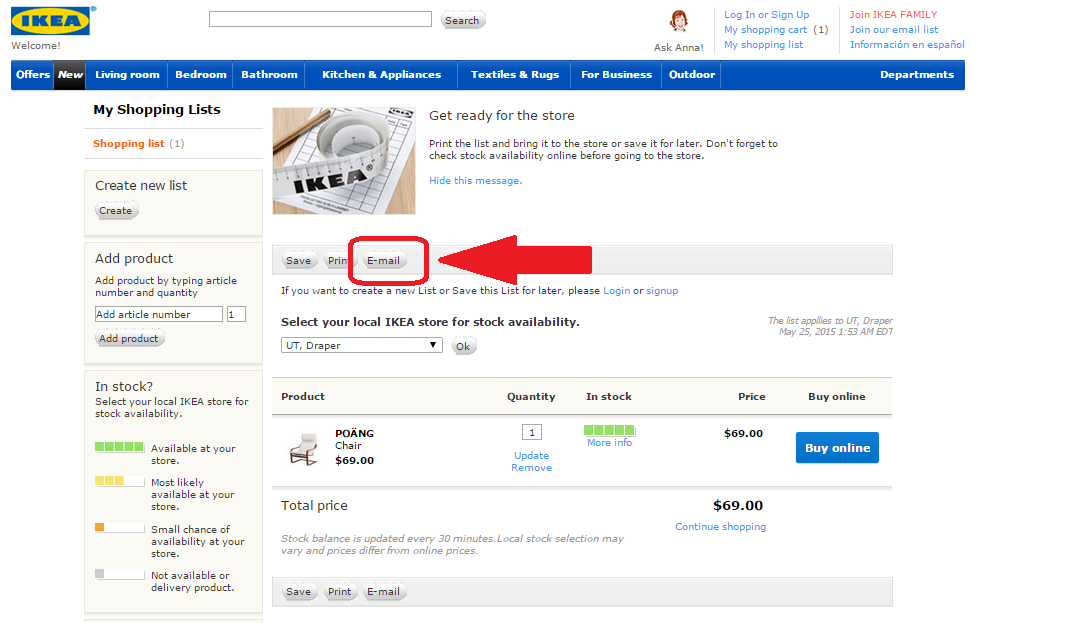Screen dimensions: 1069x623
Task: Click the top Save button
Action: point(298,261)
